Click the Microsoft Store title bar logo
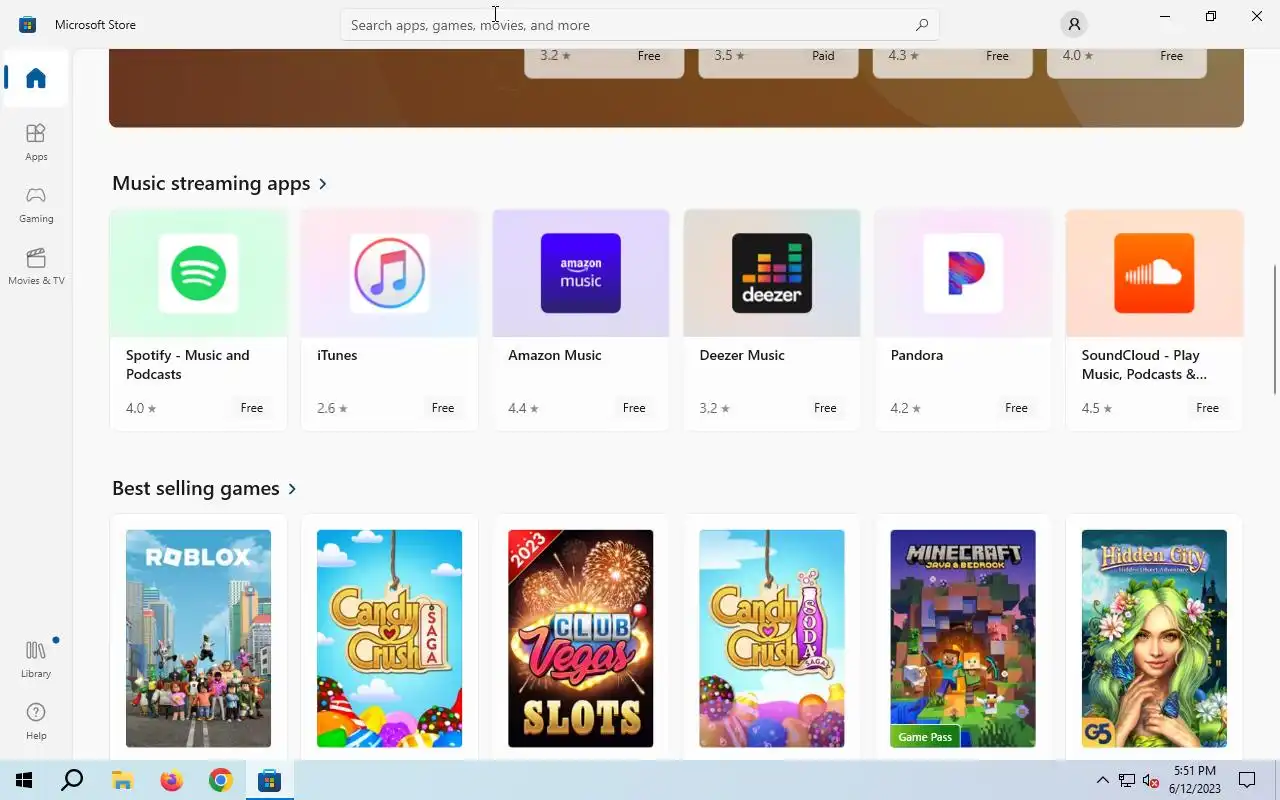 pos(27,24)
